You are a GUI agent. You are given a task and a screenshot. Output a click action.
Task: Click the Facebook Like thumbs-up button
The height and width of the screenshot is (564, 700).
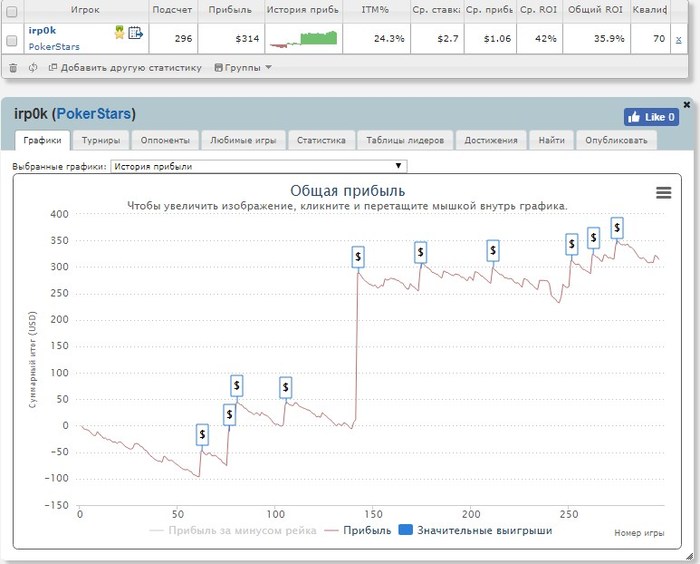coord(651,117)
